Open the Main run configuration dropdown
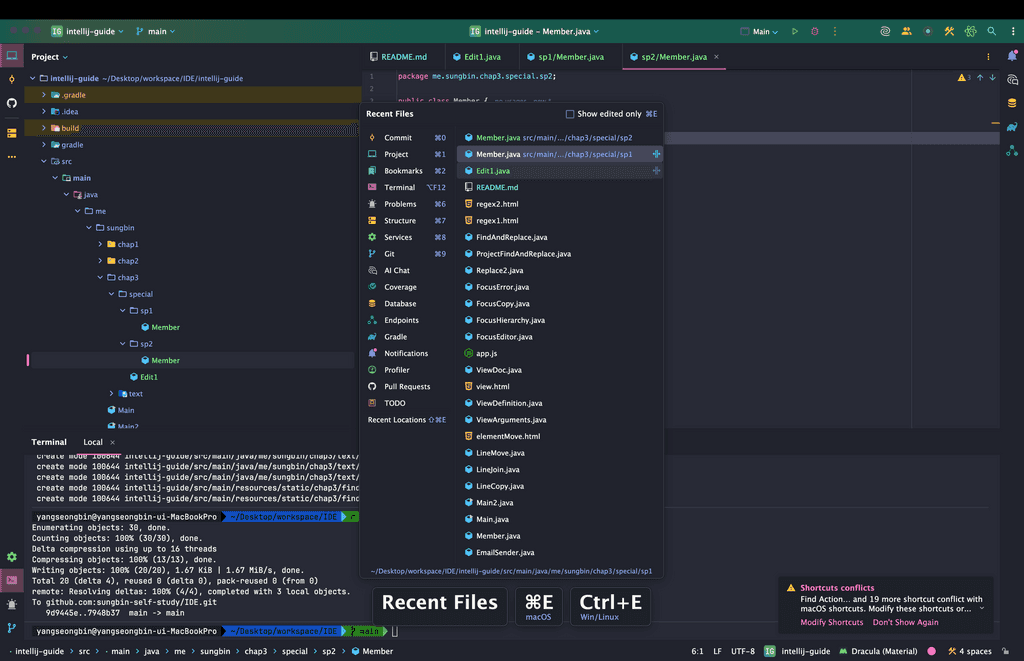 click(760, 31)
